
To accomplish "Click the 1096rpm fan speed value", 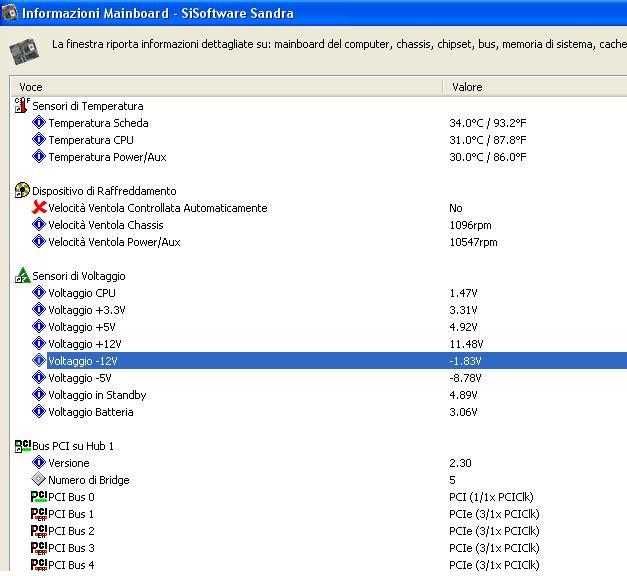I will click(470, 225).
